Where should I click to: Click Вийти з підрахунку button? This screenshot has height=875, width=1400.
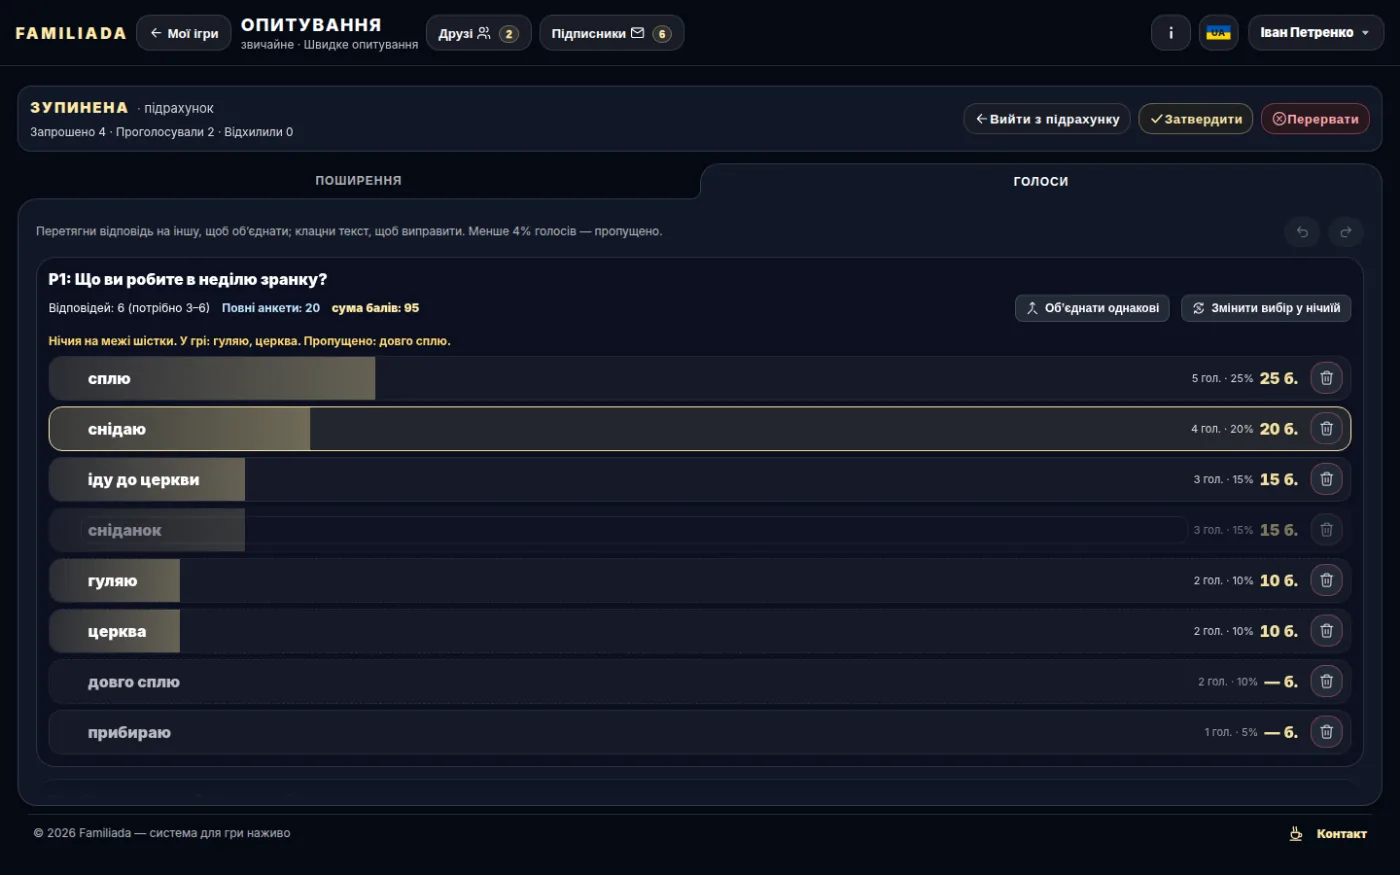(1047, 119)
